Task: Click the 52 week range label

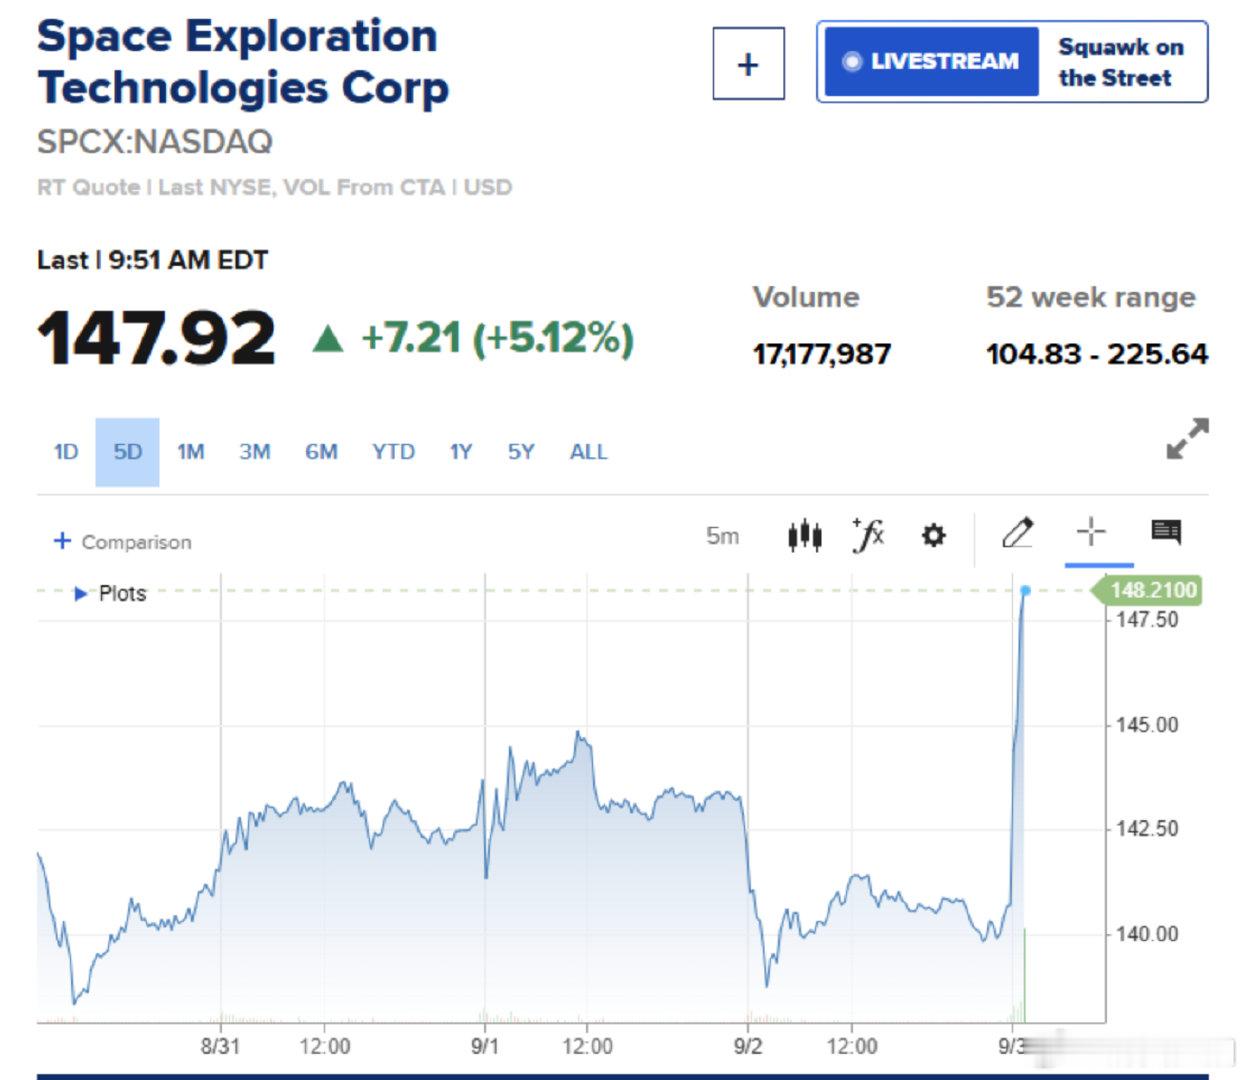Action: coord(1091,297)
